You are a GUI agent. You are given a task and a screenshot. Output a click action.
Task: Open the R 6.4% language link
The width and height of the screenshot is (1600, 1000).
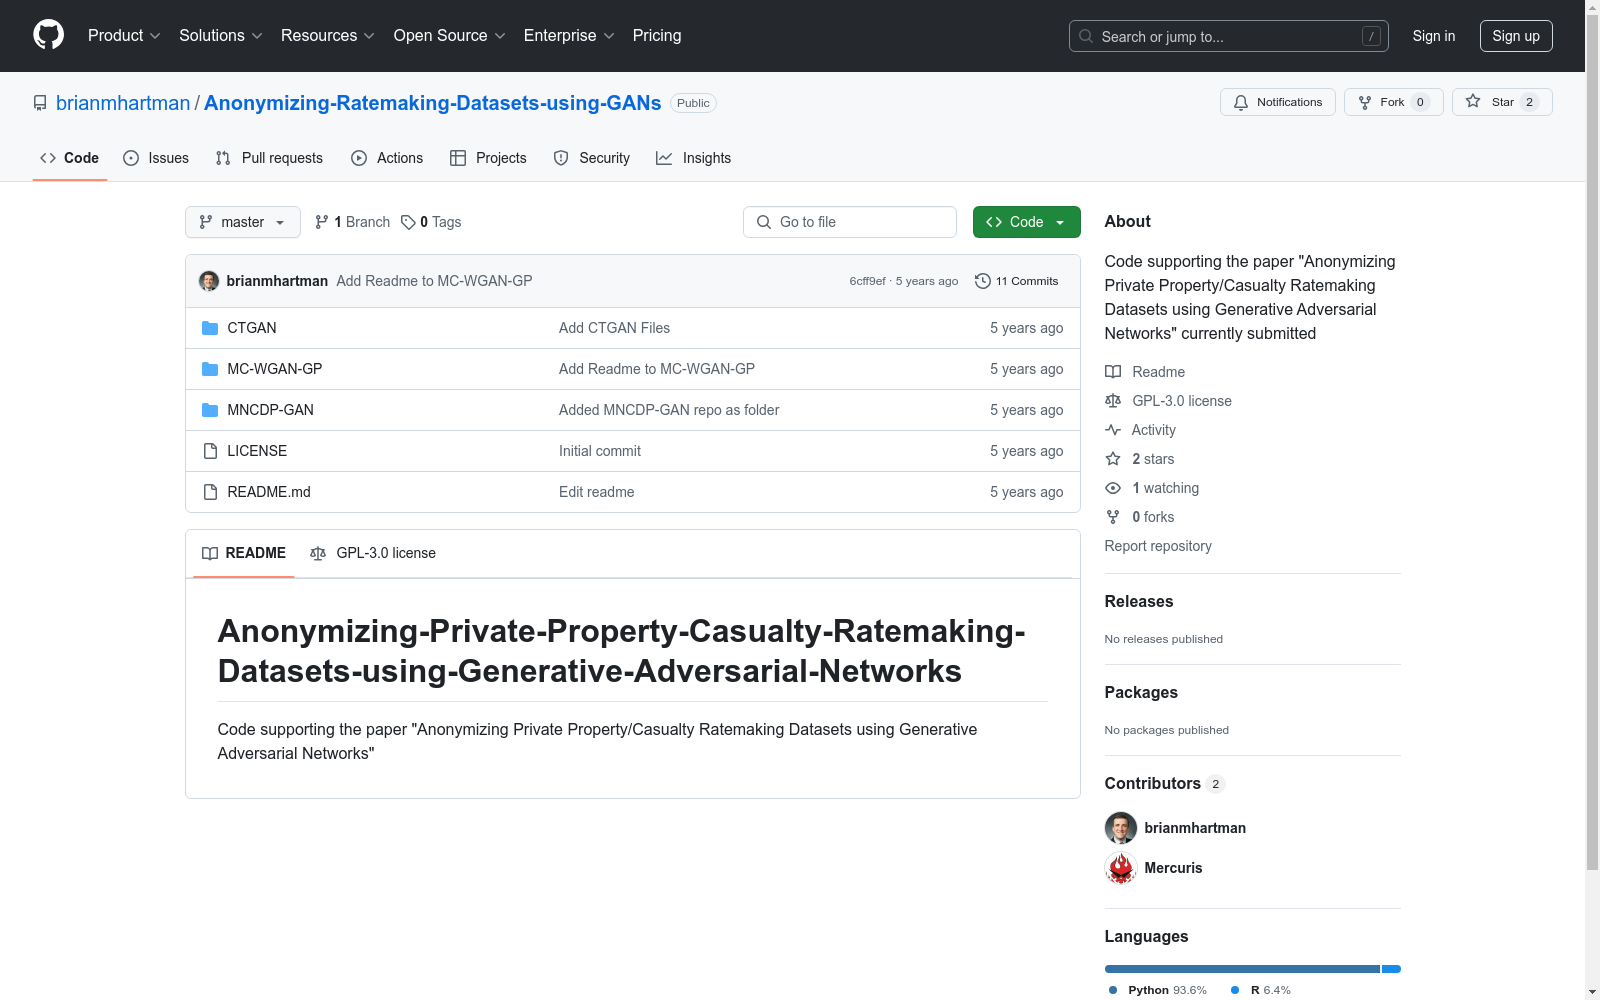point(1261,990)
